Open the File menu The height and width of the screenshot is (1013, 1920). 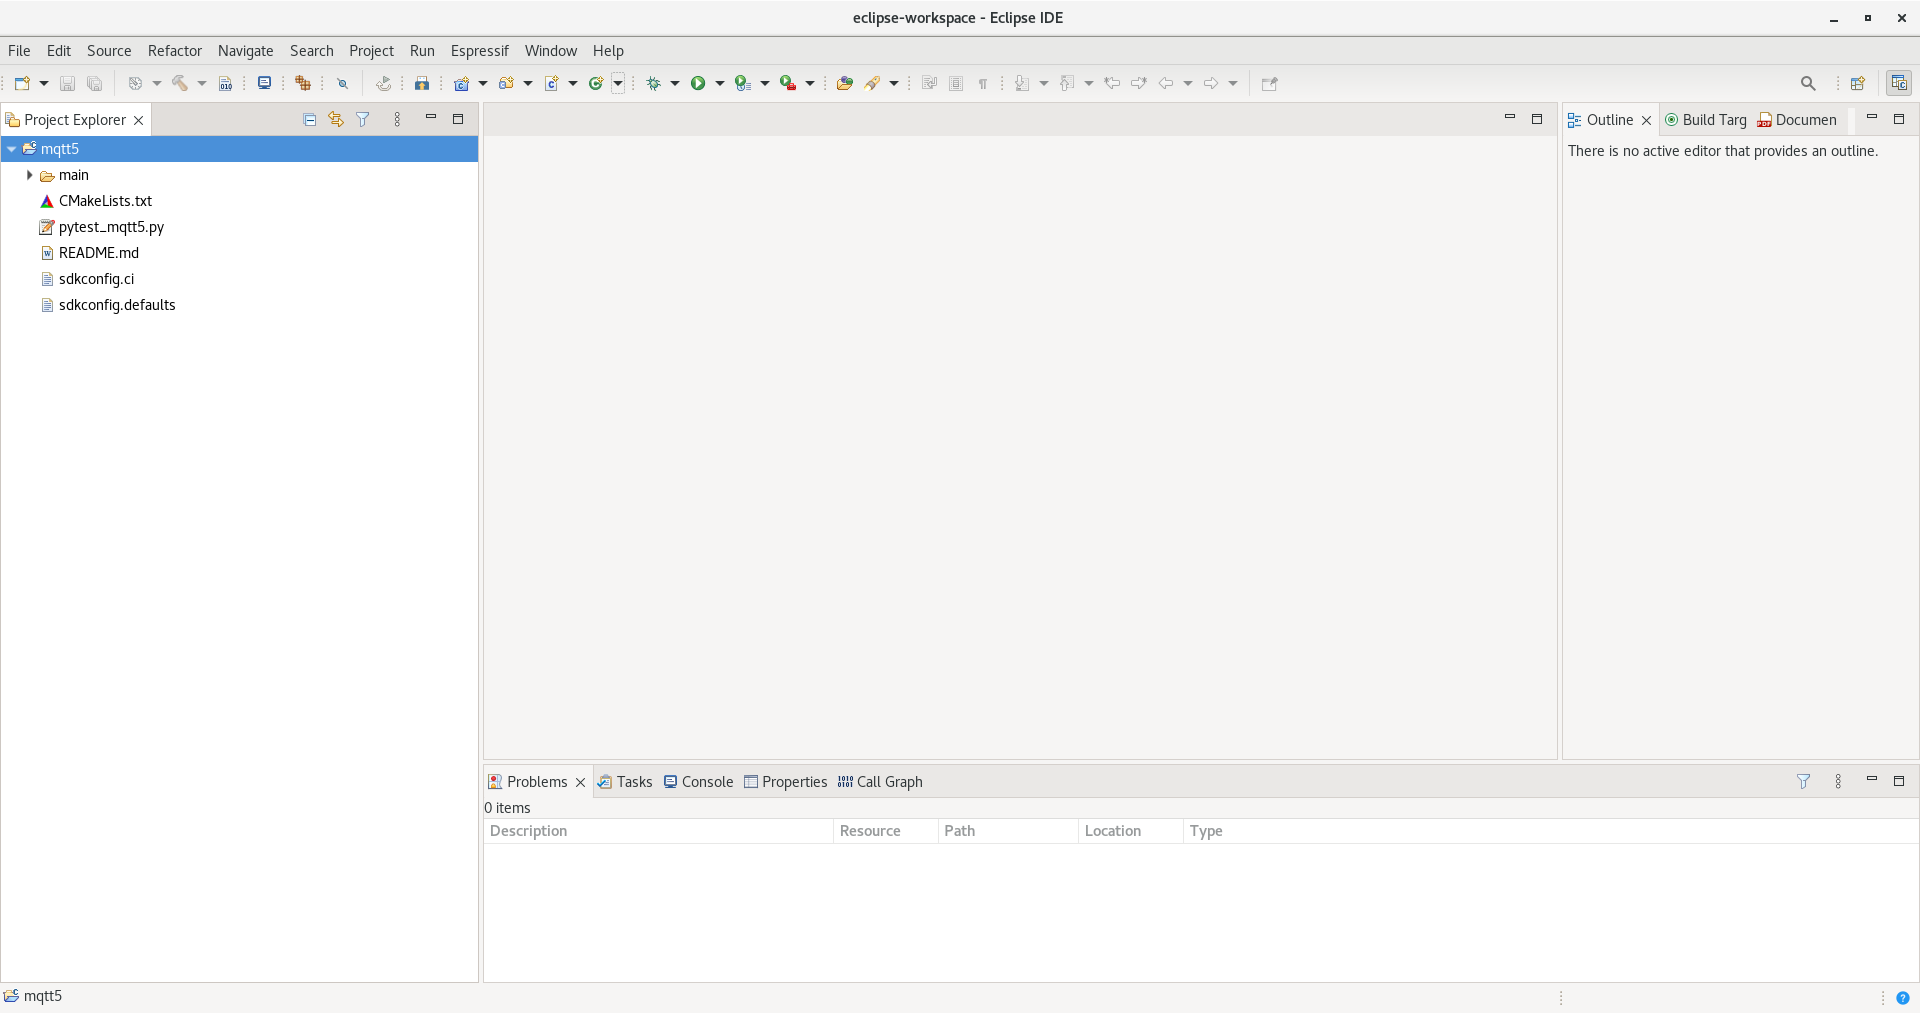coord(19,51)
